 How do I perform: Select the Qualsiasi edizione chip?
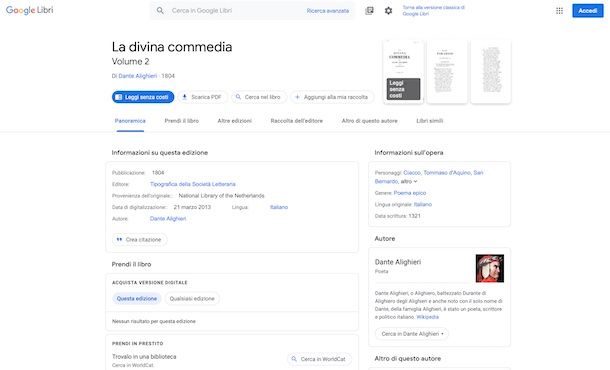click(x=192, y=298)
